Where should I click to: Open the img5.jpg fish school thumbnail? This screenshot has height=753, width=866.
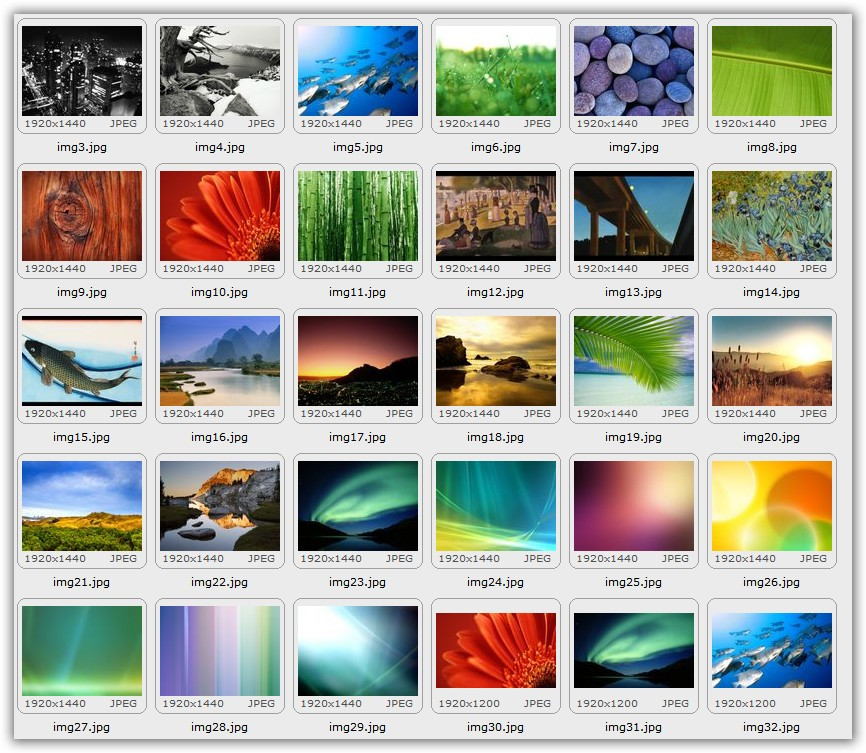click(x=358, y=71)
